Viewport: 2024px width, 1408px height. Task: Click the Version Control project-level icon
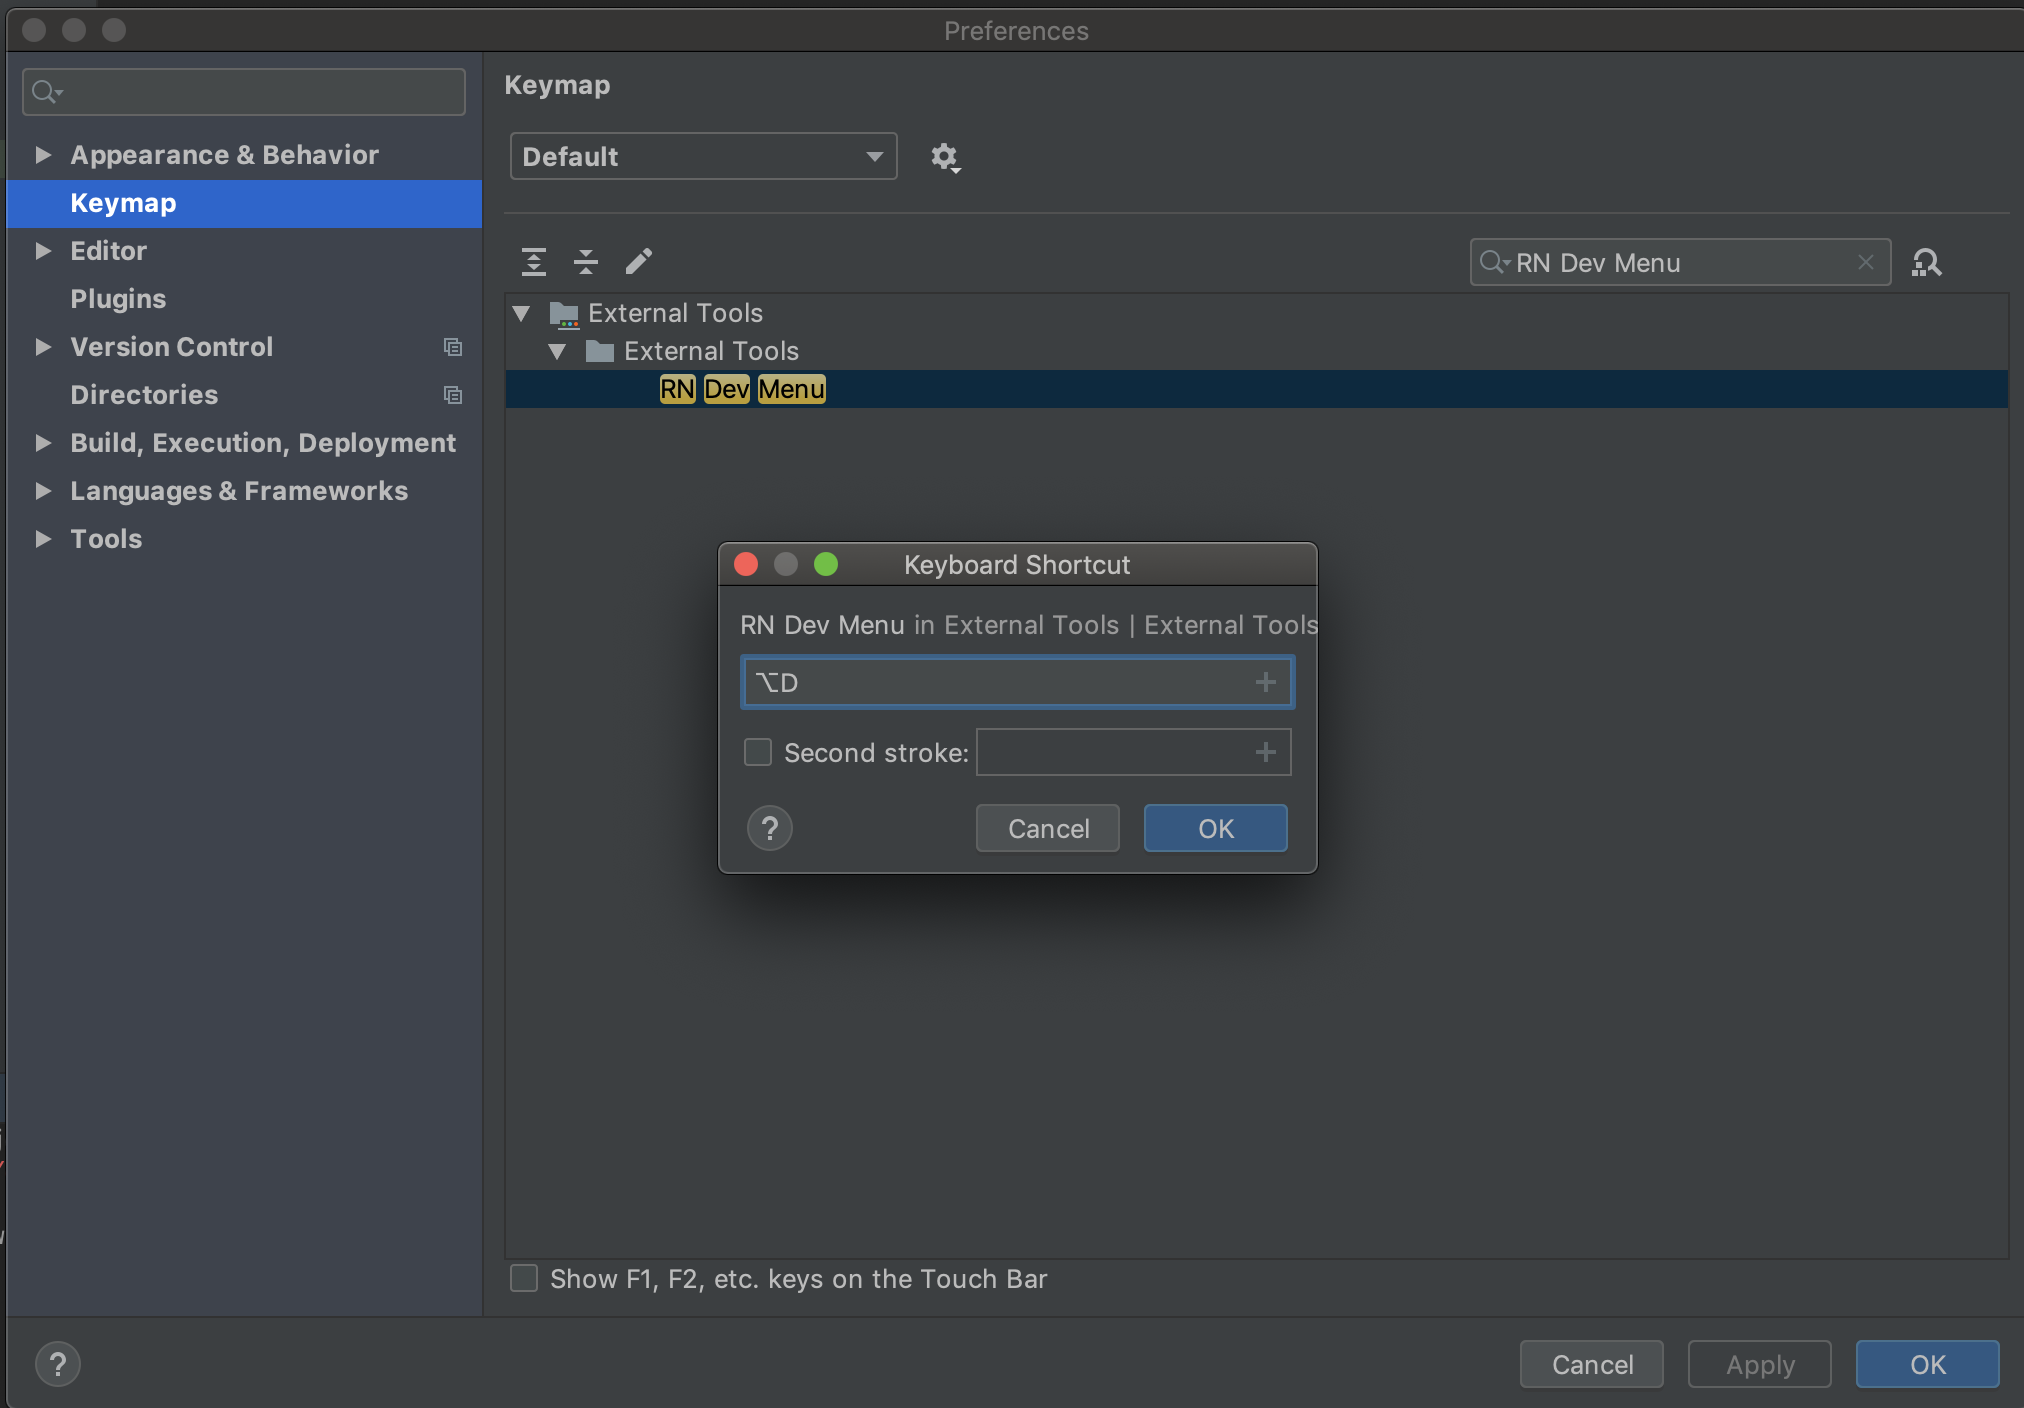(x=453, y=347)
